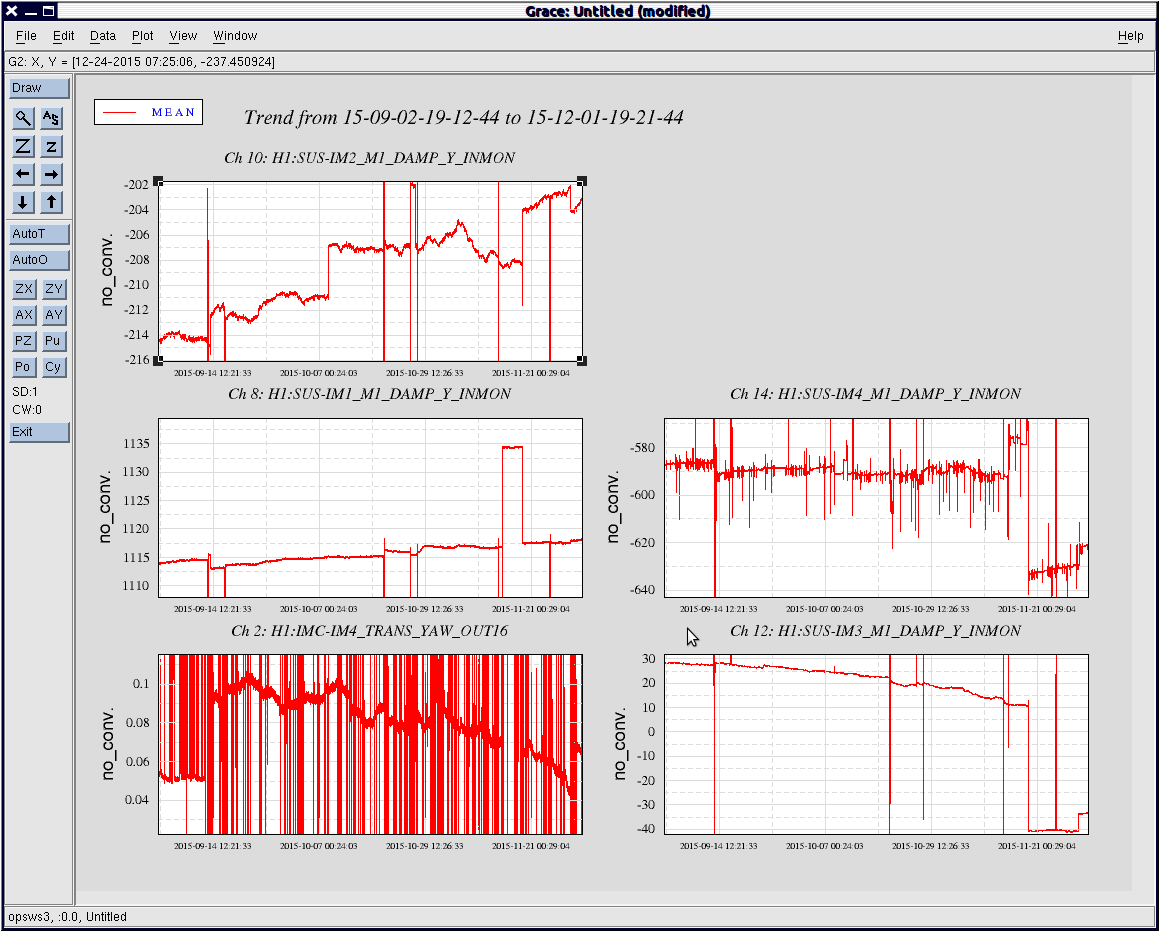1160x932 pixels.
Task: Click the top-right handle of selected graph
Action: point(582,181)
